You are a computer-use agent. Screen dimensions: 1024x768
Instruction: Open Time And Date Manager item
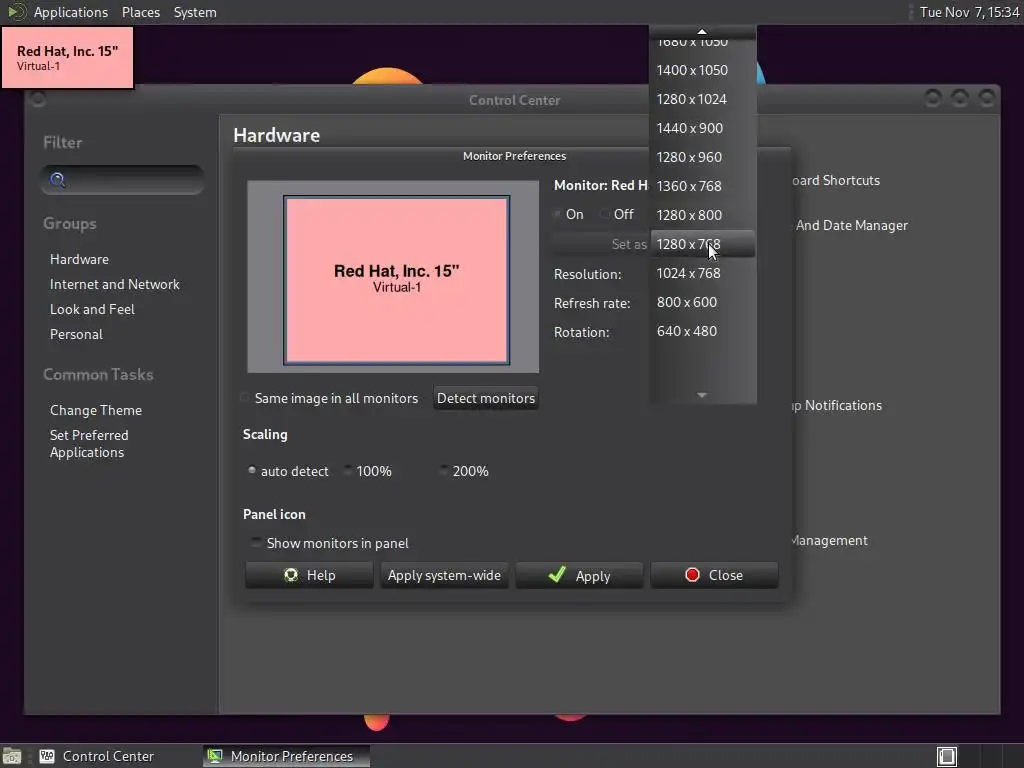[x=850, y=225]
